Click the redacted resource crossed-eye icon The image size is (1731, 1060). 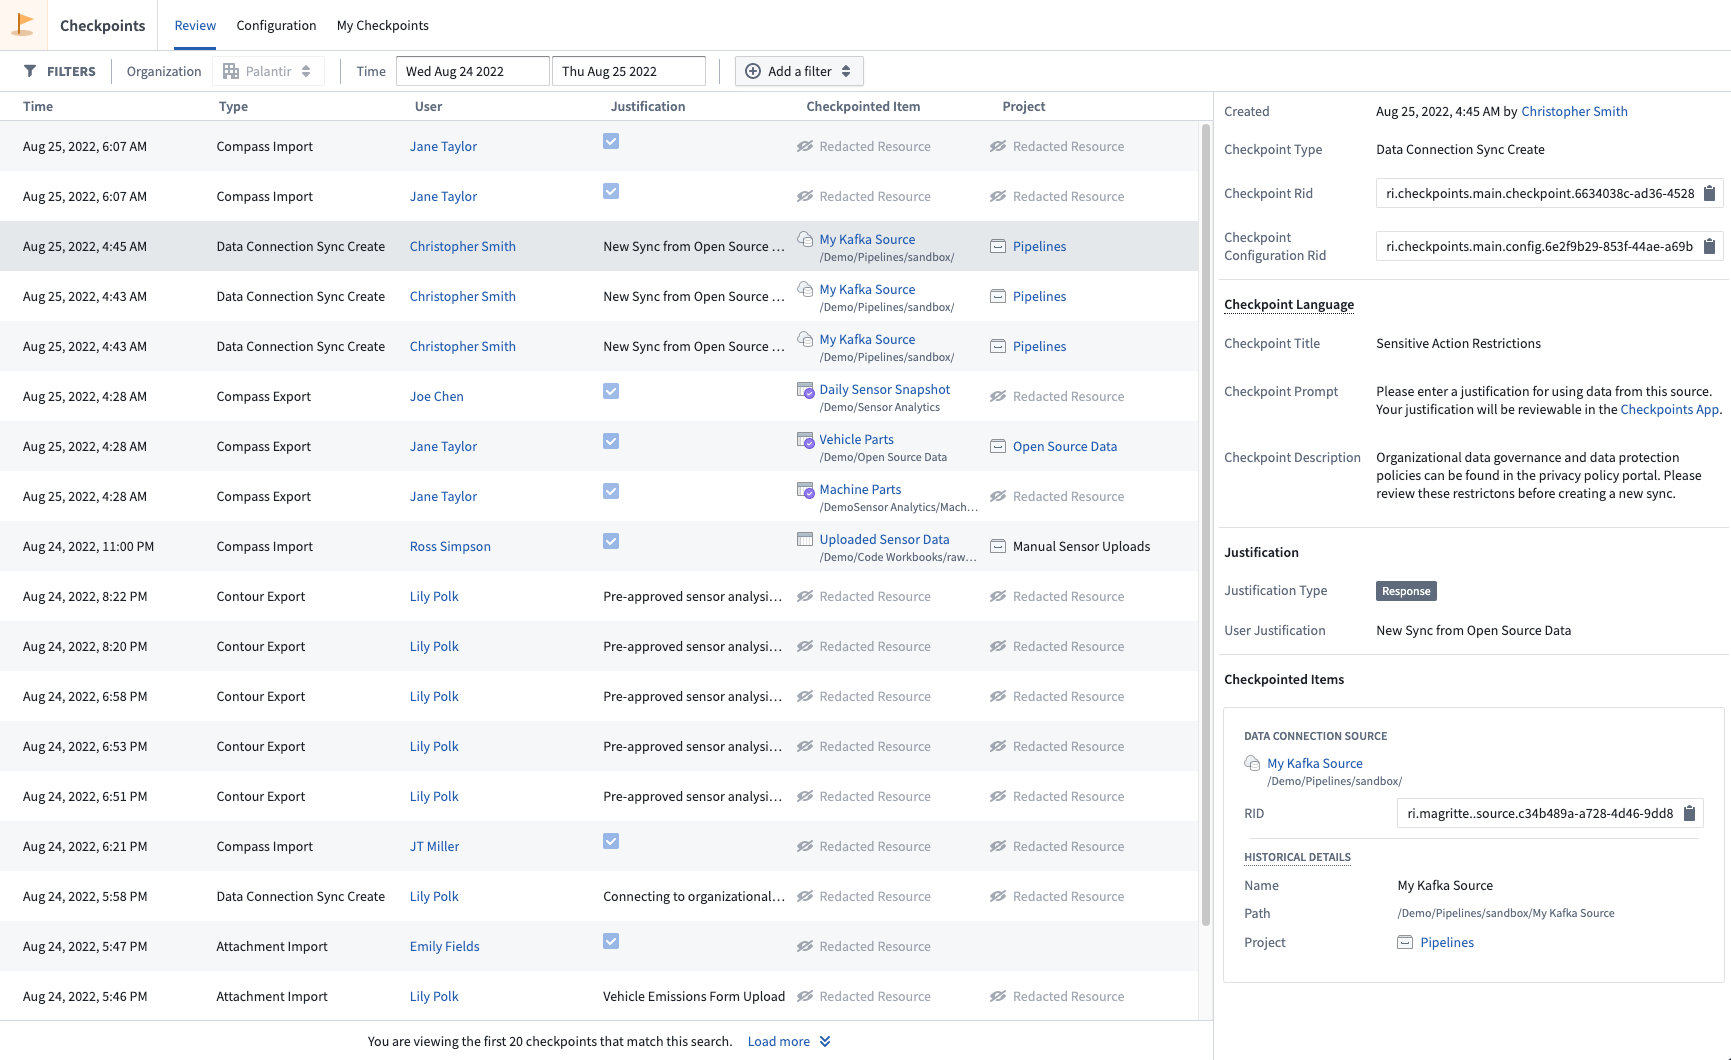pos(804,146)
